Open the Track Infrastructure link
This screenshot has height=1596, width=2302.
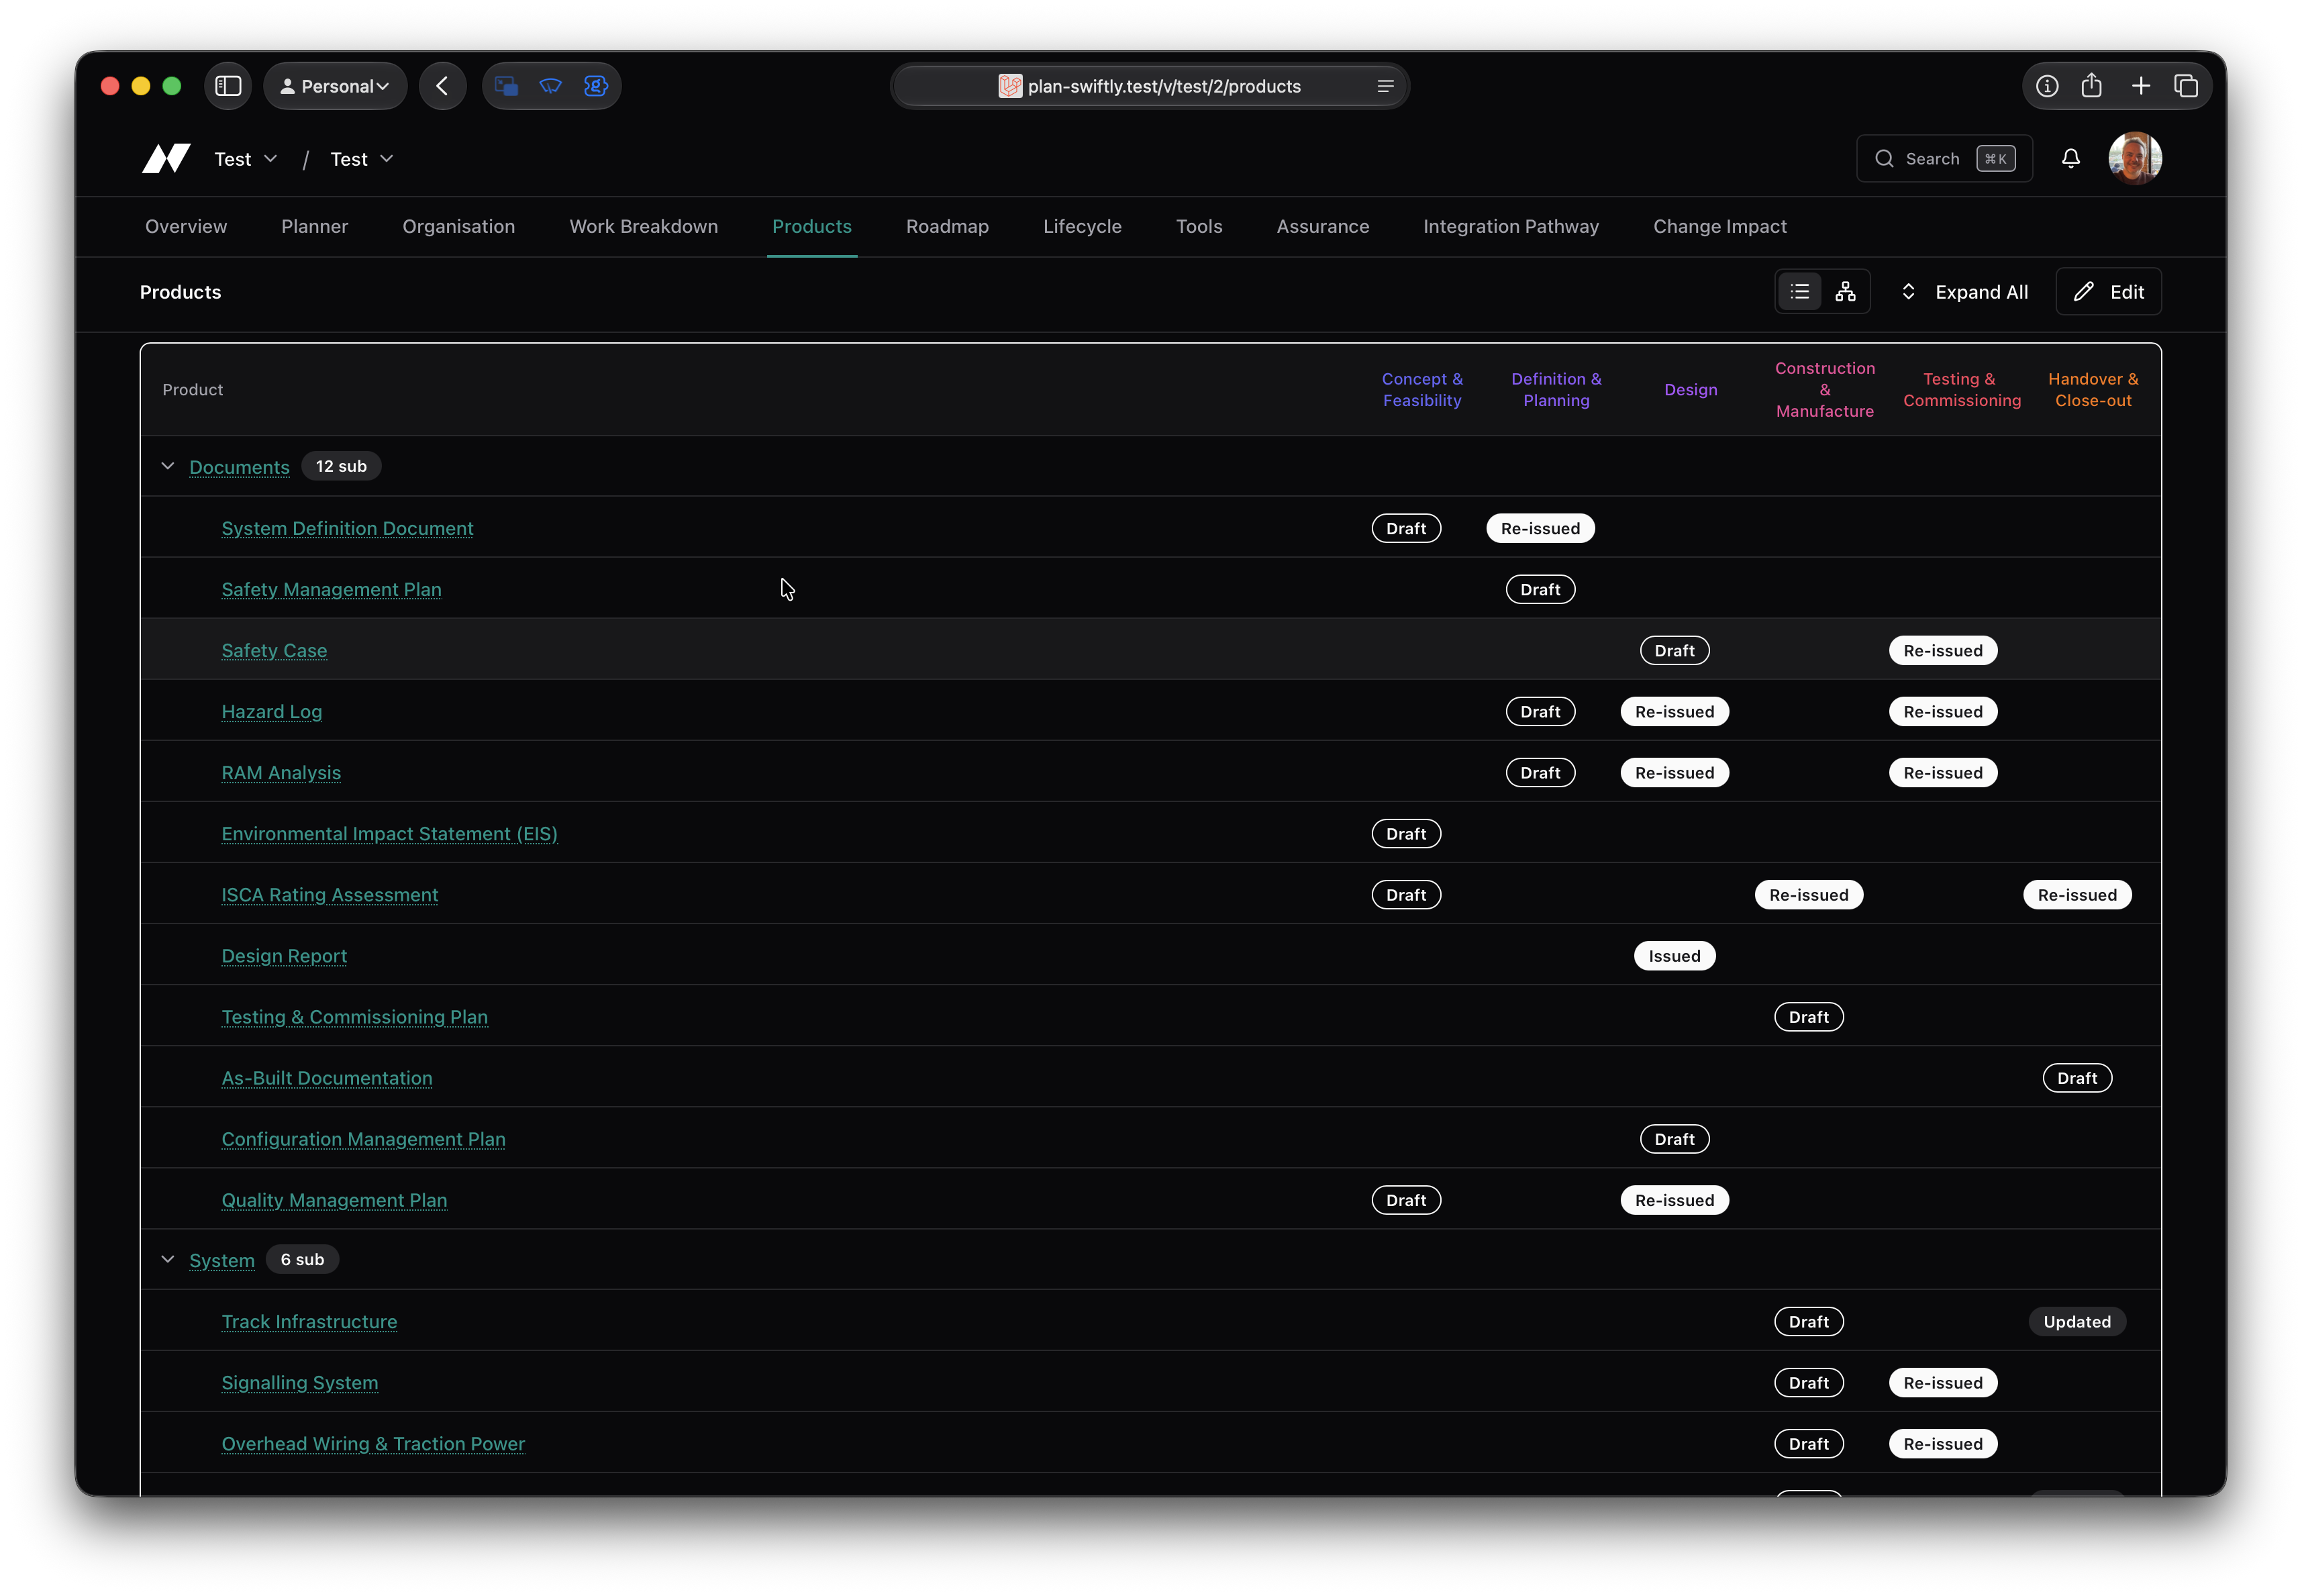(x=309, y=1321)
